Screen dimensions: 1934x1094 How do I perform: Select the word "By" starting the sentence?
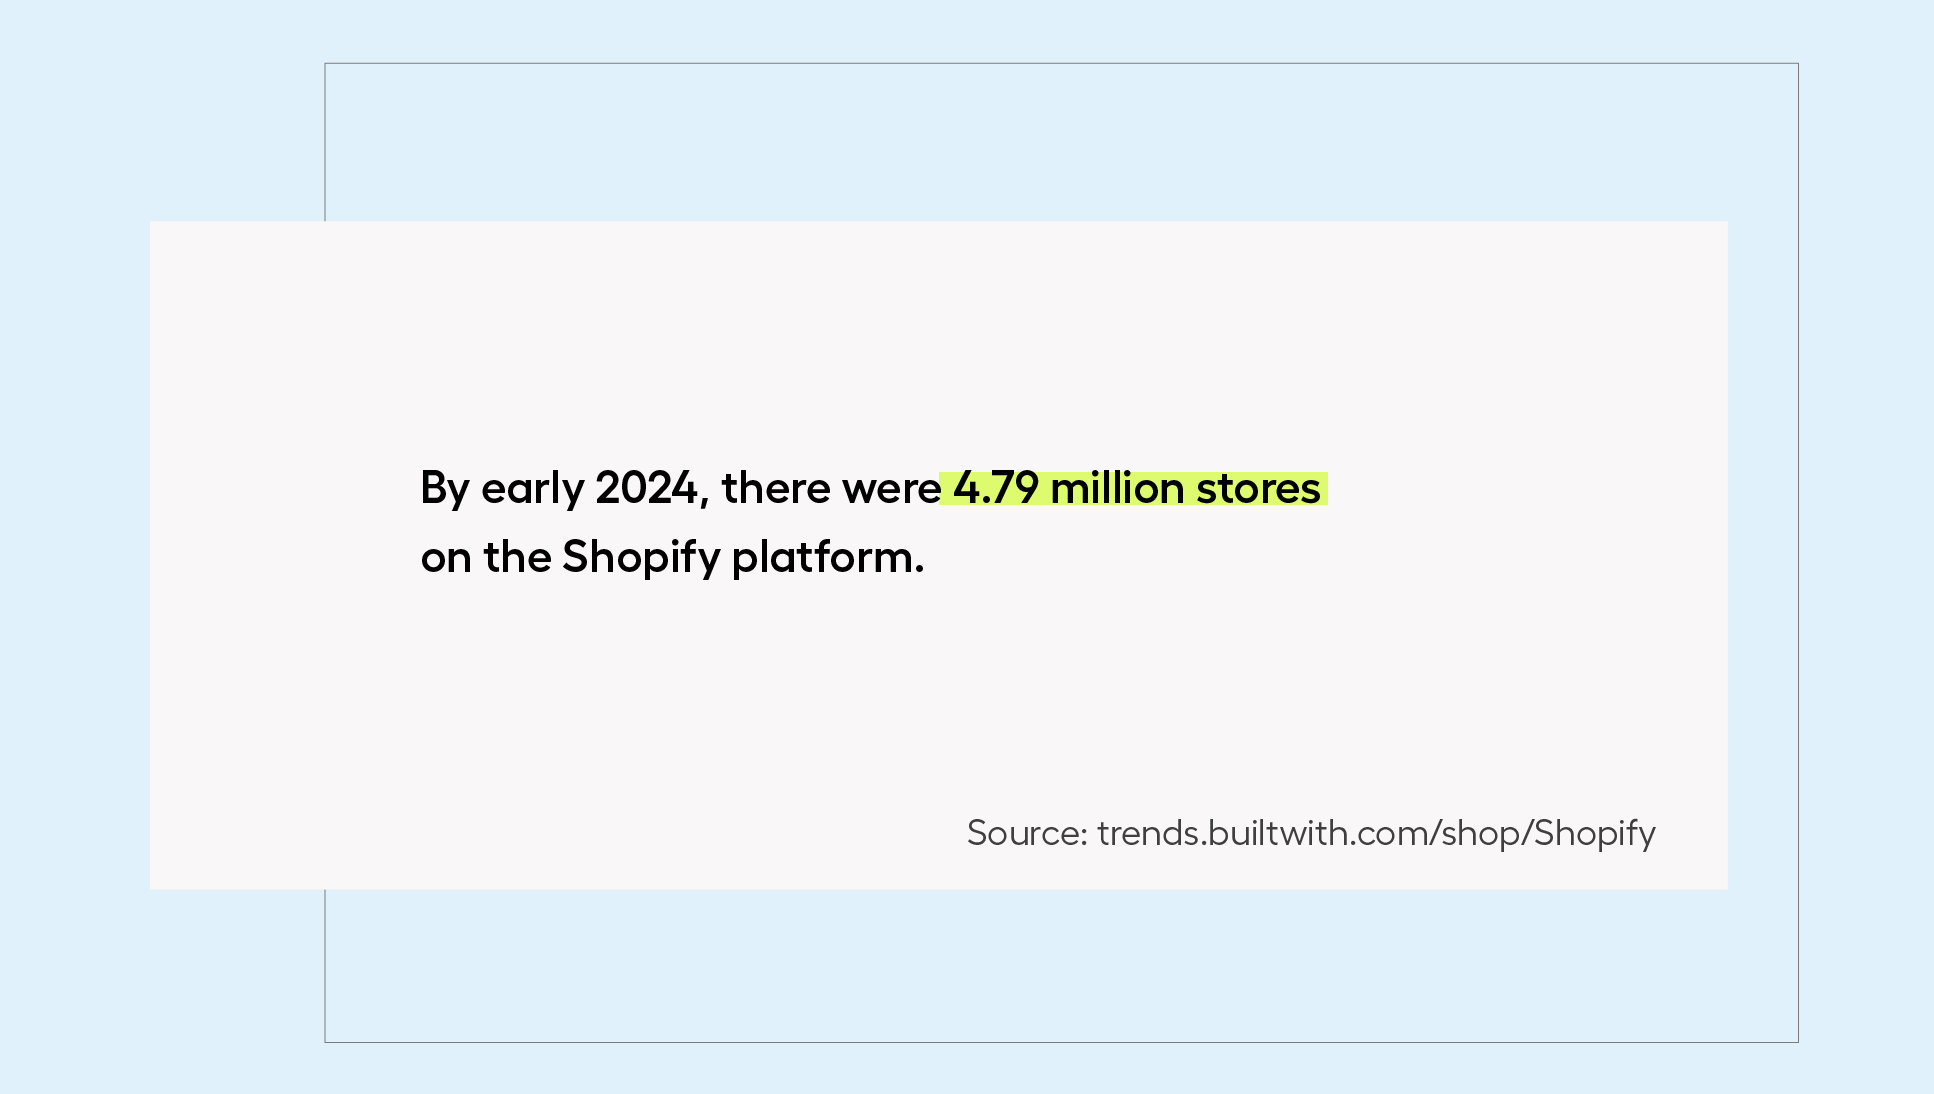(445, 490)
